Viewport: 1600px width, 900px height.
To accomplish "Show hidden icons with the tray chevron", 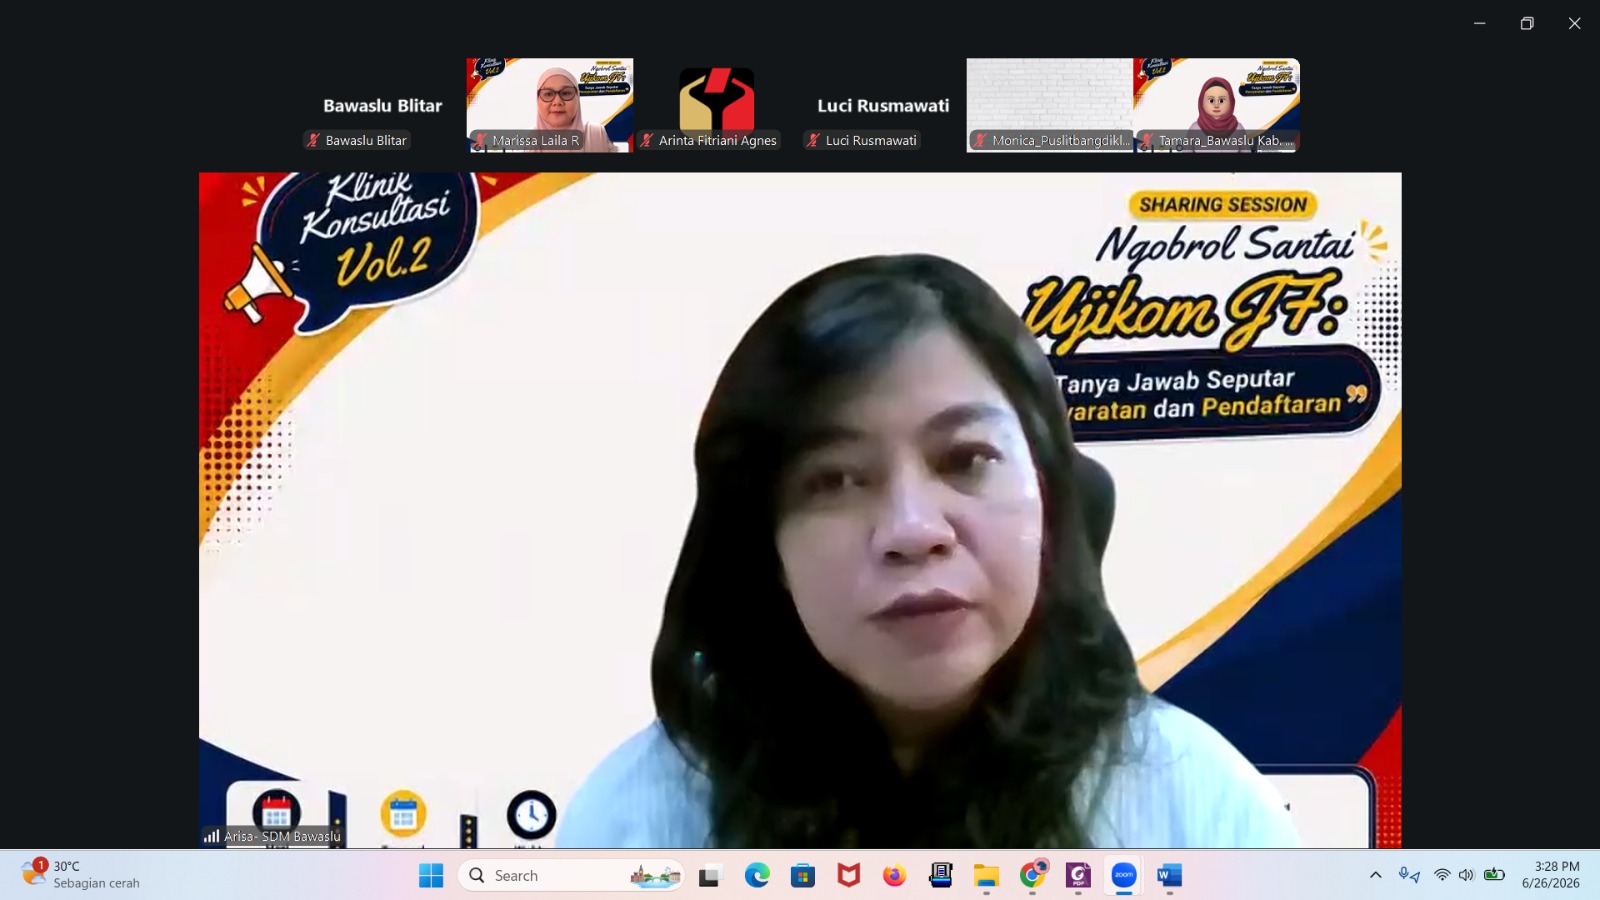I will [1376, 875].
